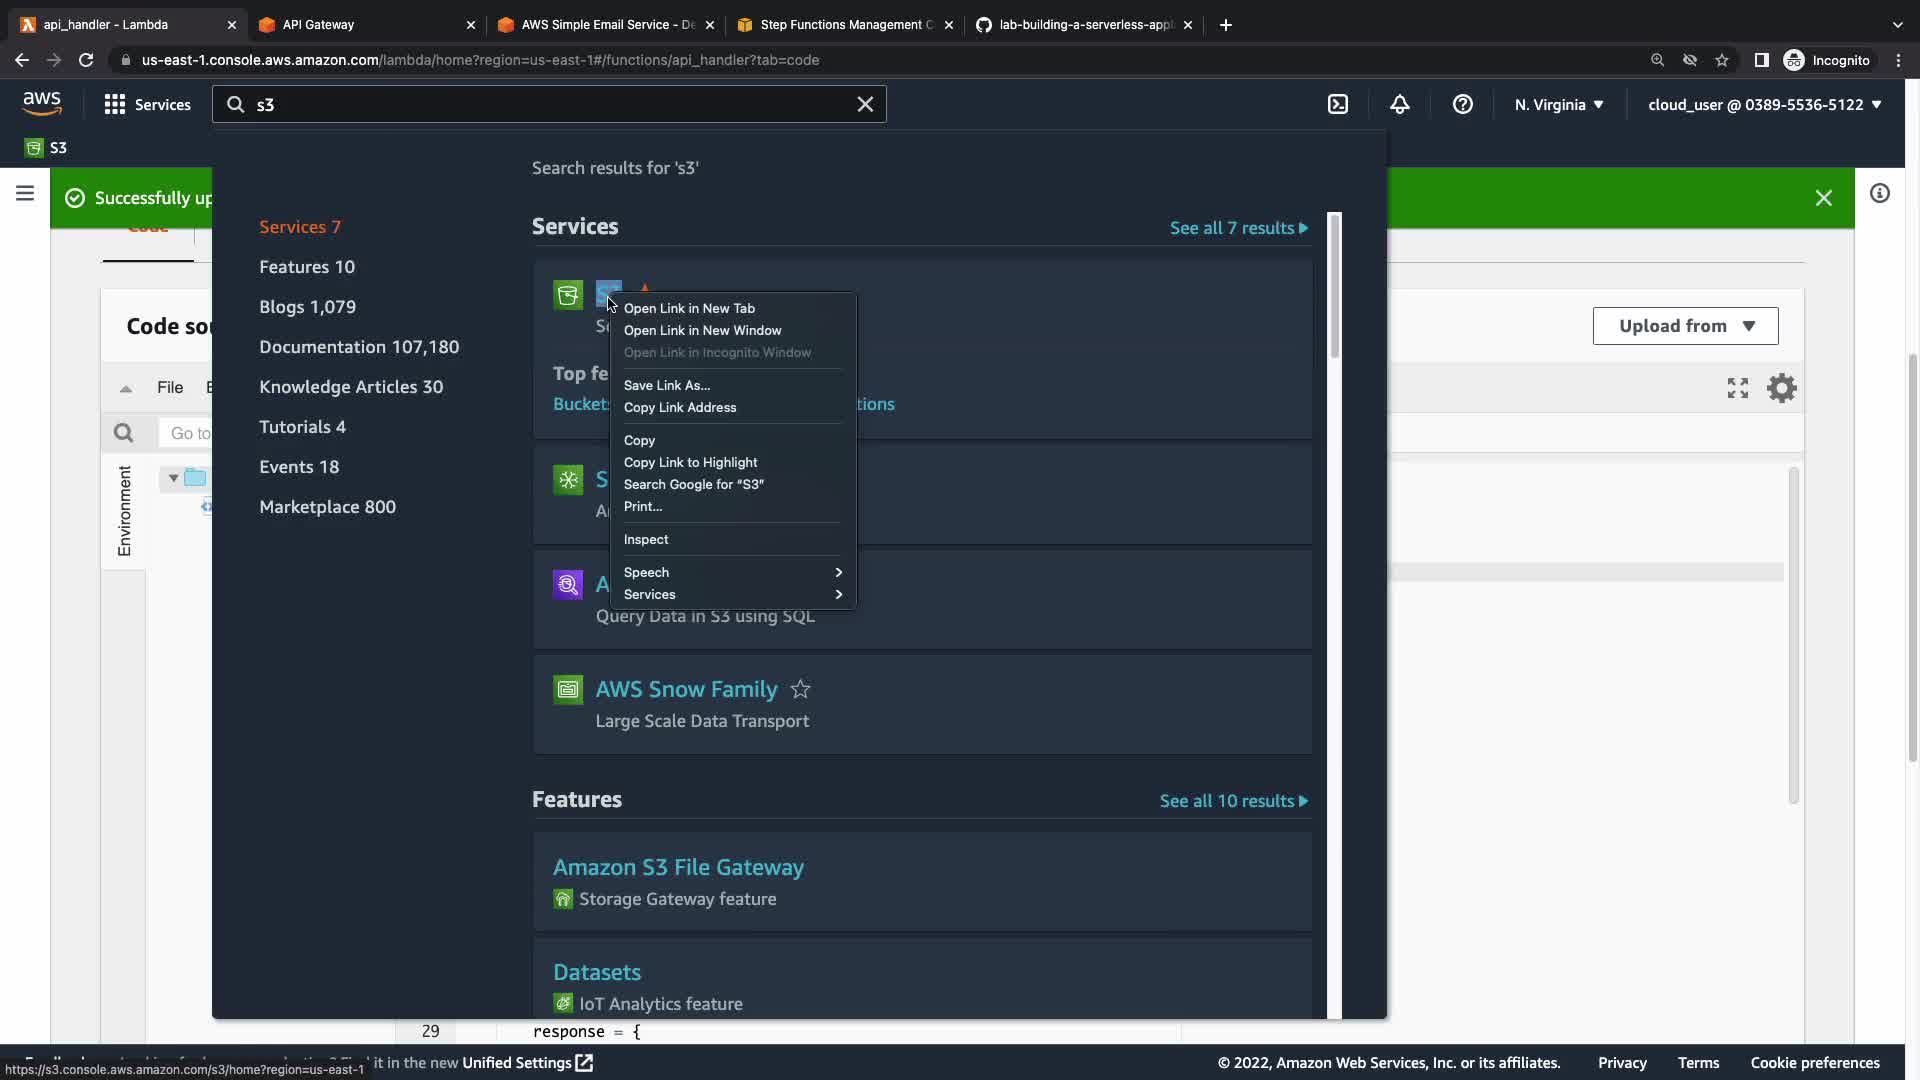Open the CloudShell icon in top bar

point(1338,104)
